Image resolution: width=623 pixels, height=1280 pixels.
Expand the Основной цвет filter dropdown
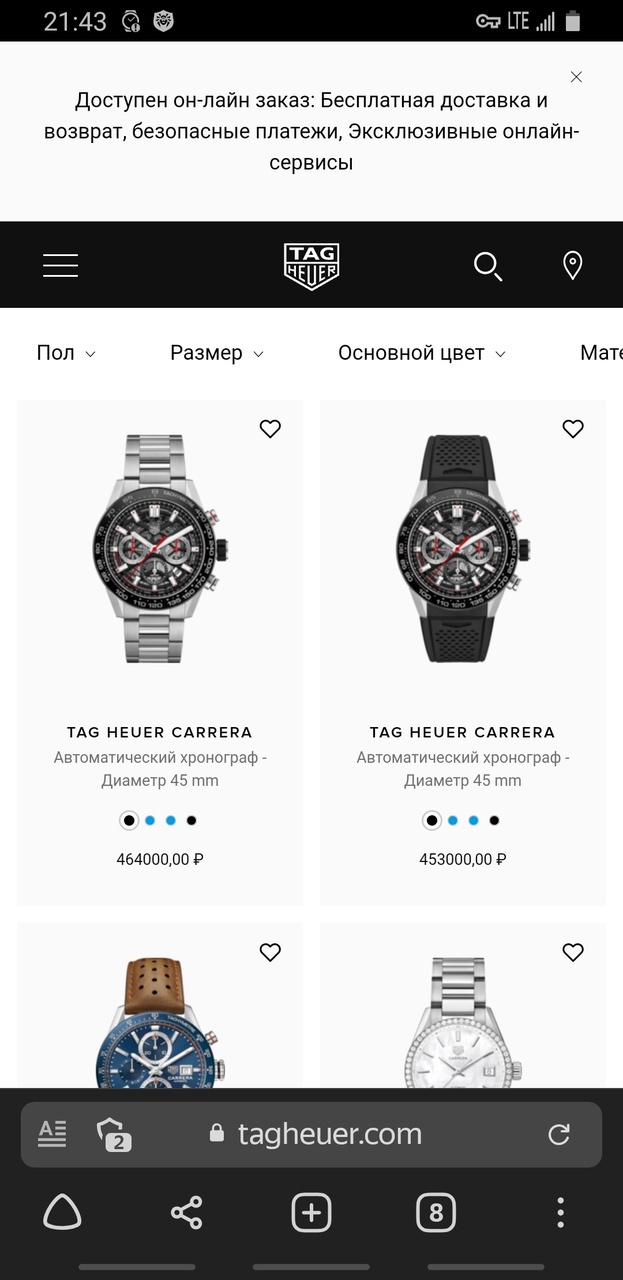[x=421, y=353]
